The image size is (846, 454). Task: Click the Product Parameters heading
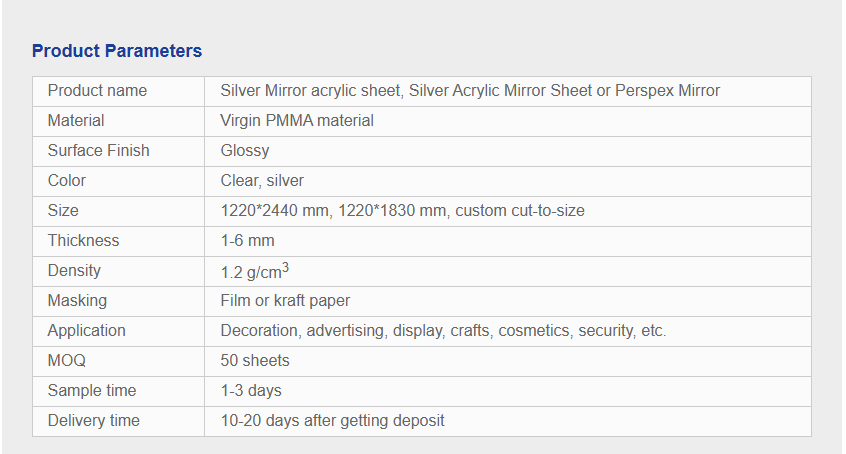pos(117,51)
